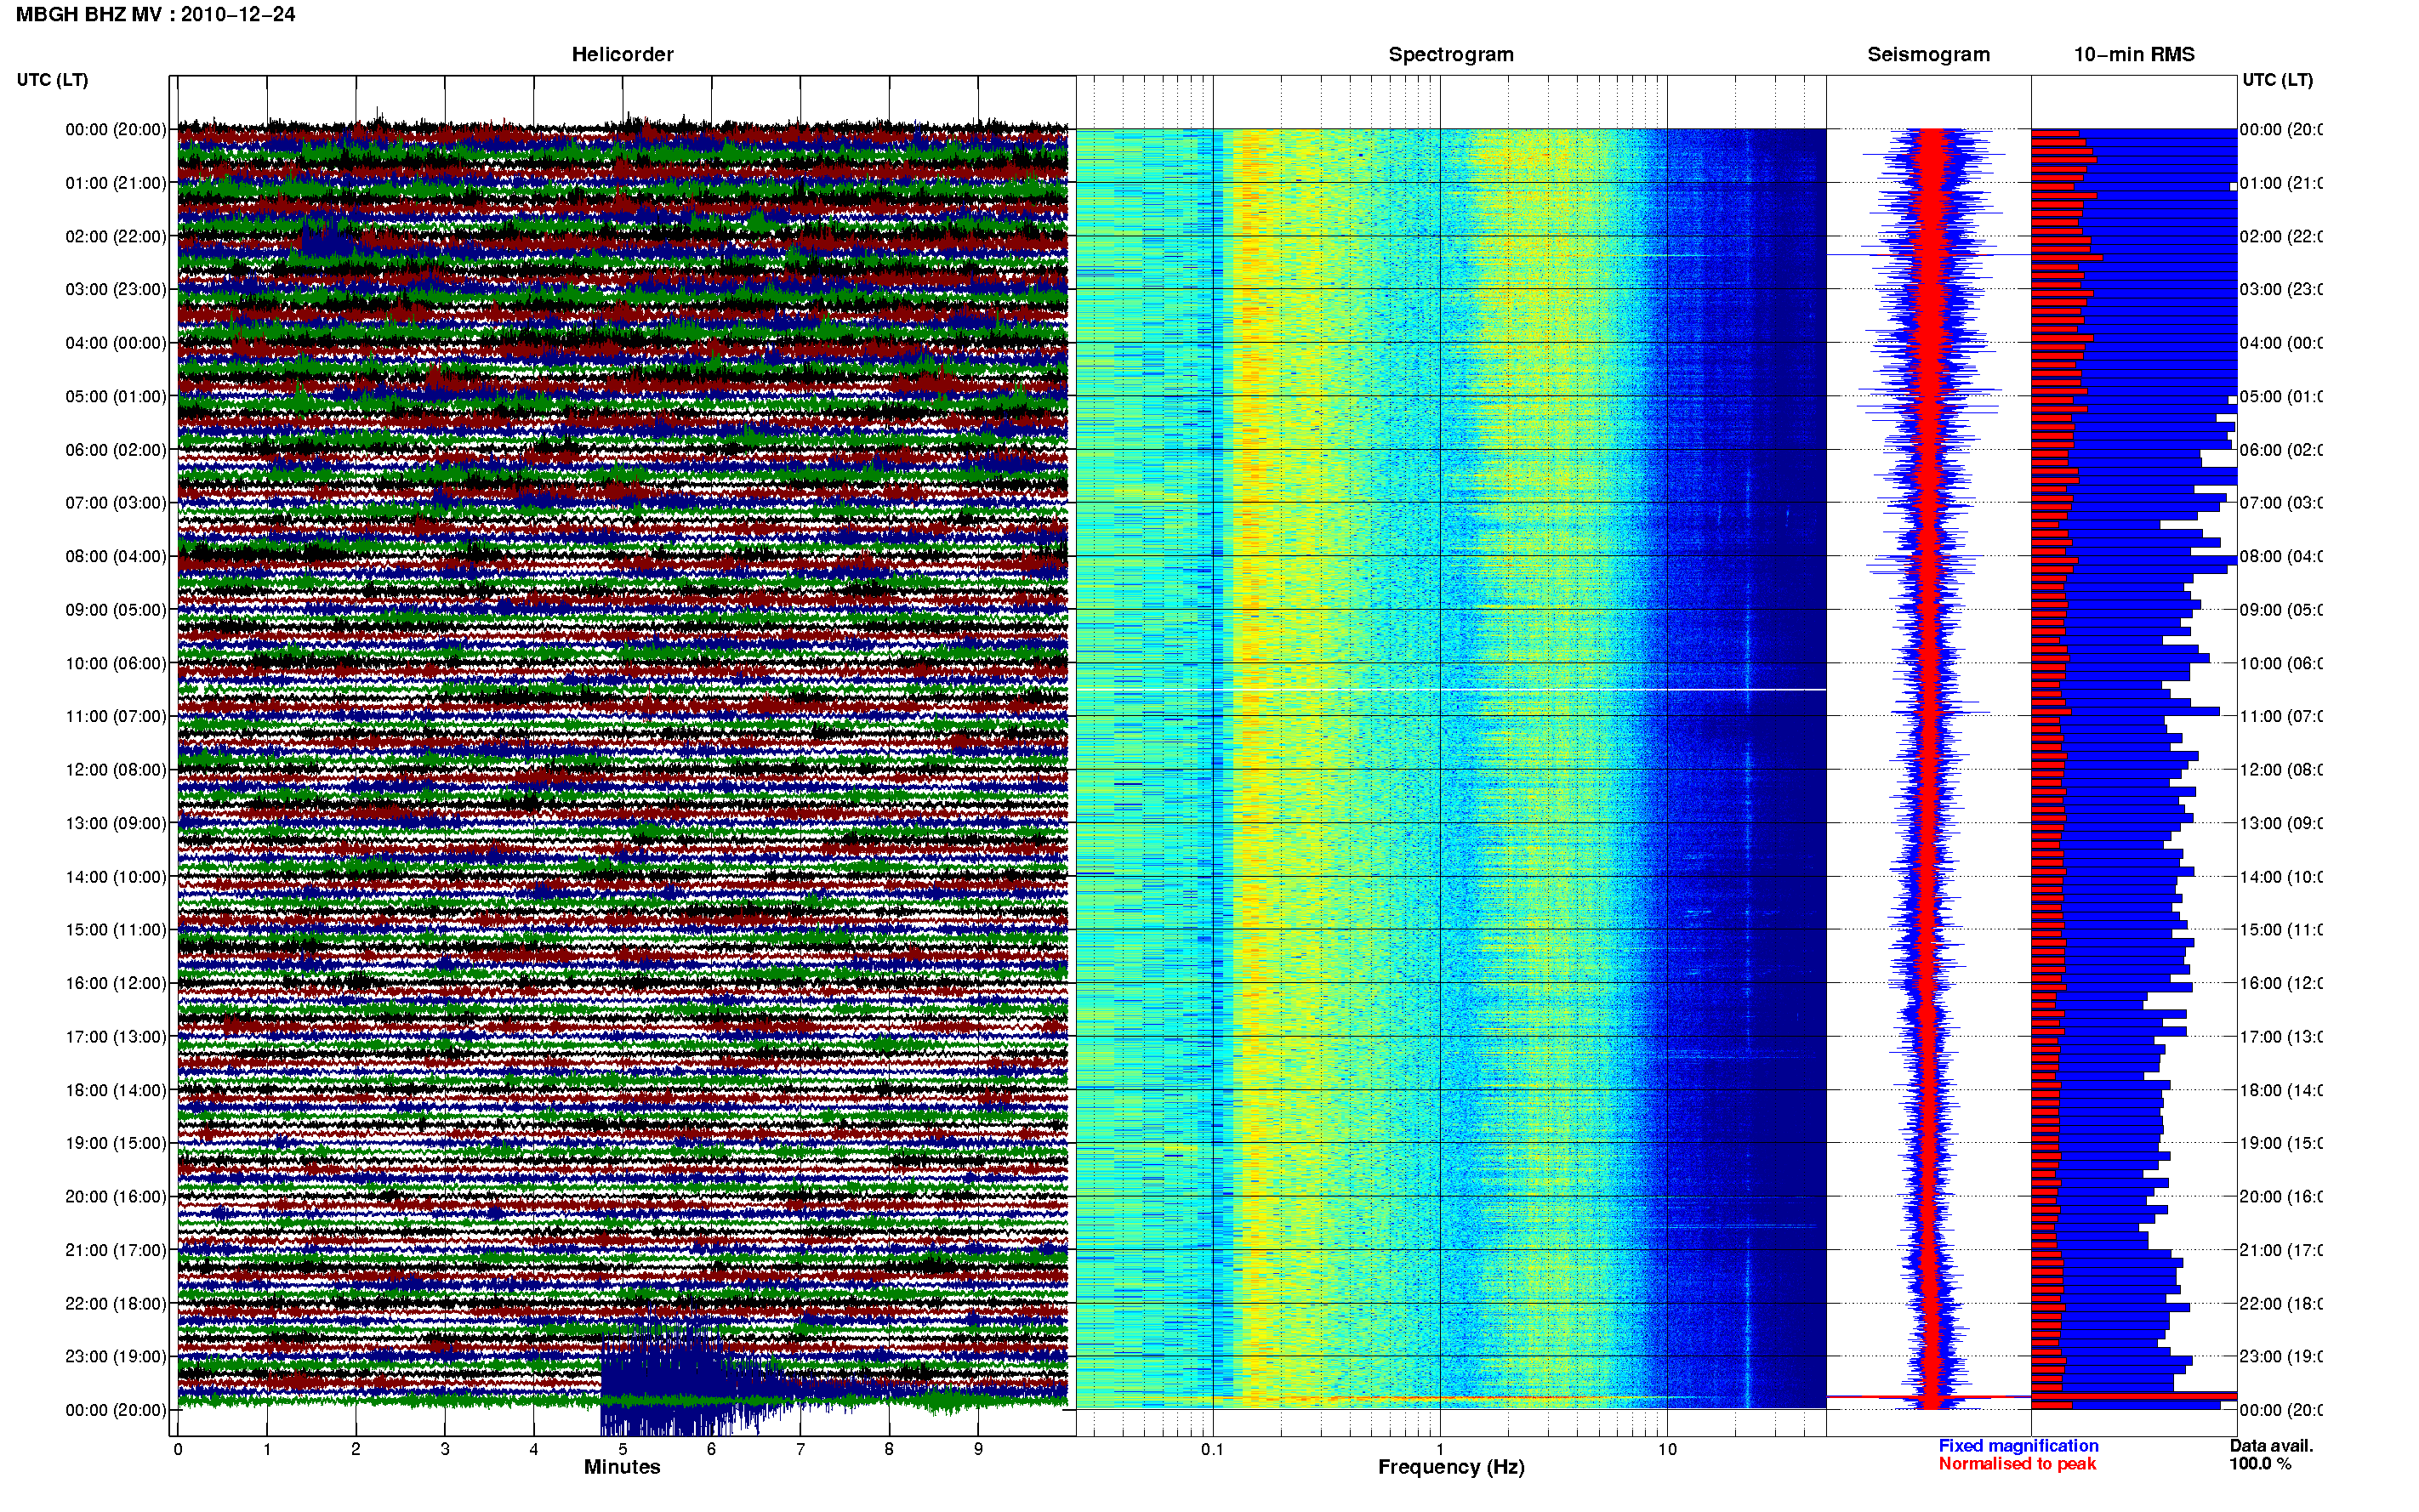Screen dimensions: 2419x1512
Task: Select the '10-min RMS' panel title
Action: point(2133,54)
